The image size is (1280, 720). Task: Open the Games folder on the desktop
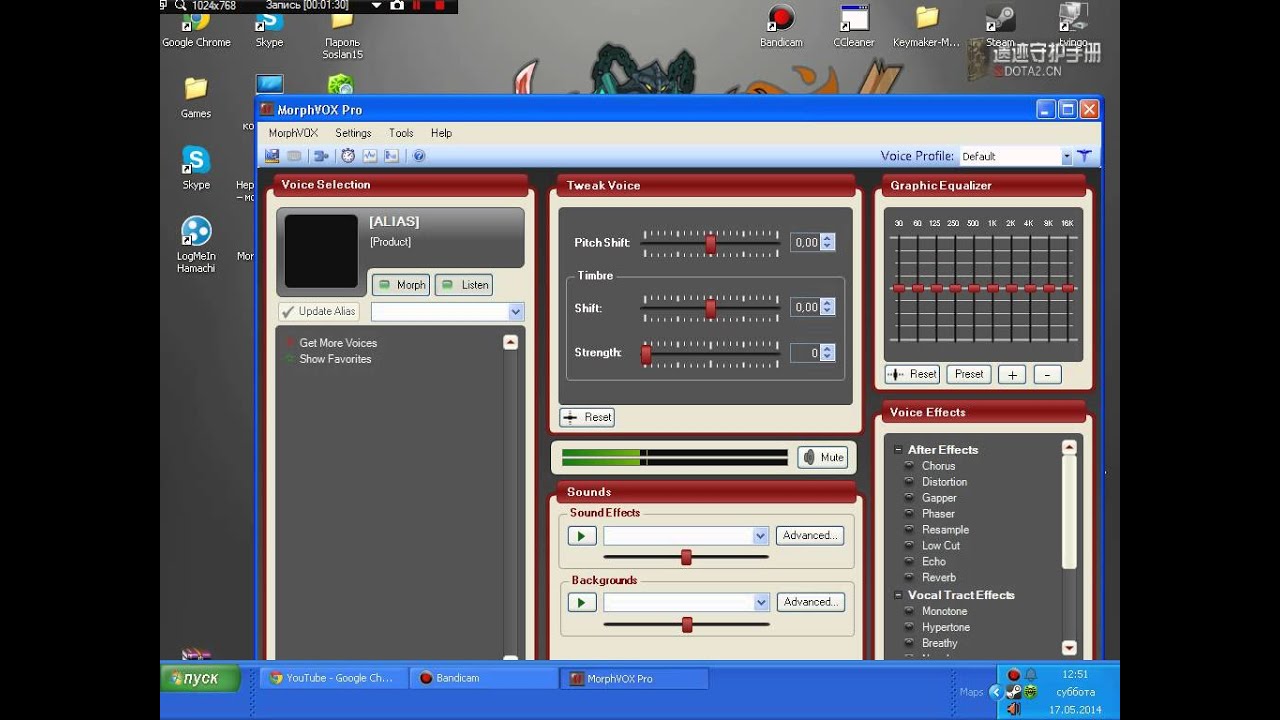pyautogui.click(x=196, y=98)
